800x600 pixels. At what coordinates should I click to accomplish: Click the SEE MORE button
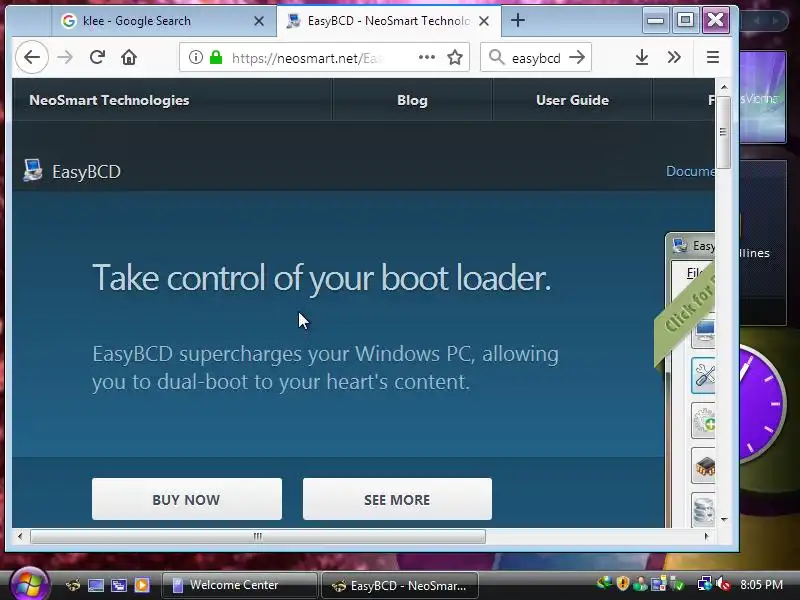pos(397,499)
